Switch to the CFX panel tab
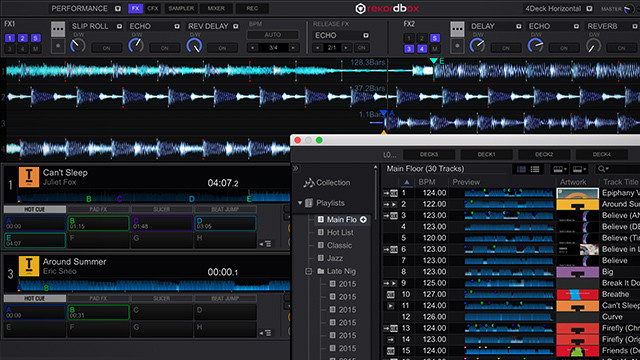 [153, 8]
